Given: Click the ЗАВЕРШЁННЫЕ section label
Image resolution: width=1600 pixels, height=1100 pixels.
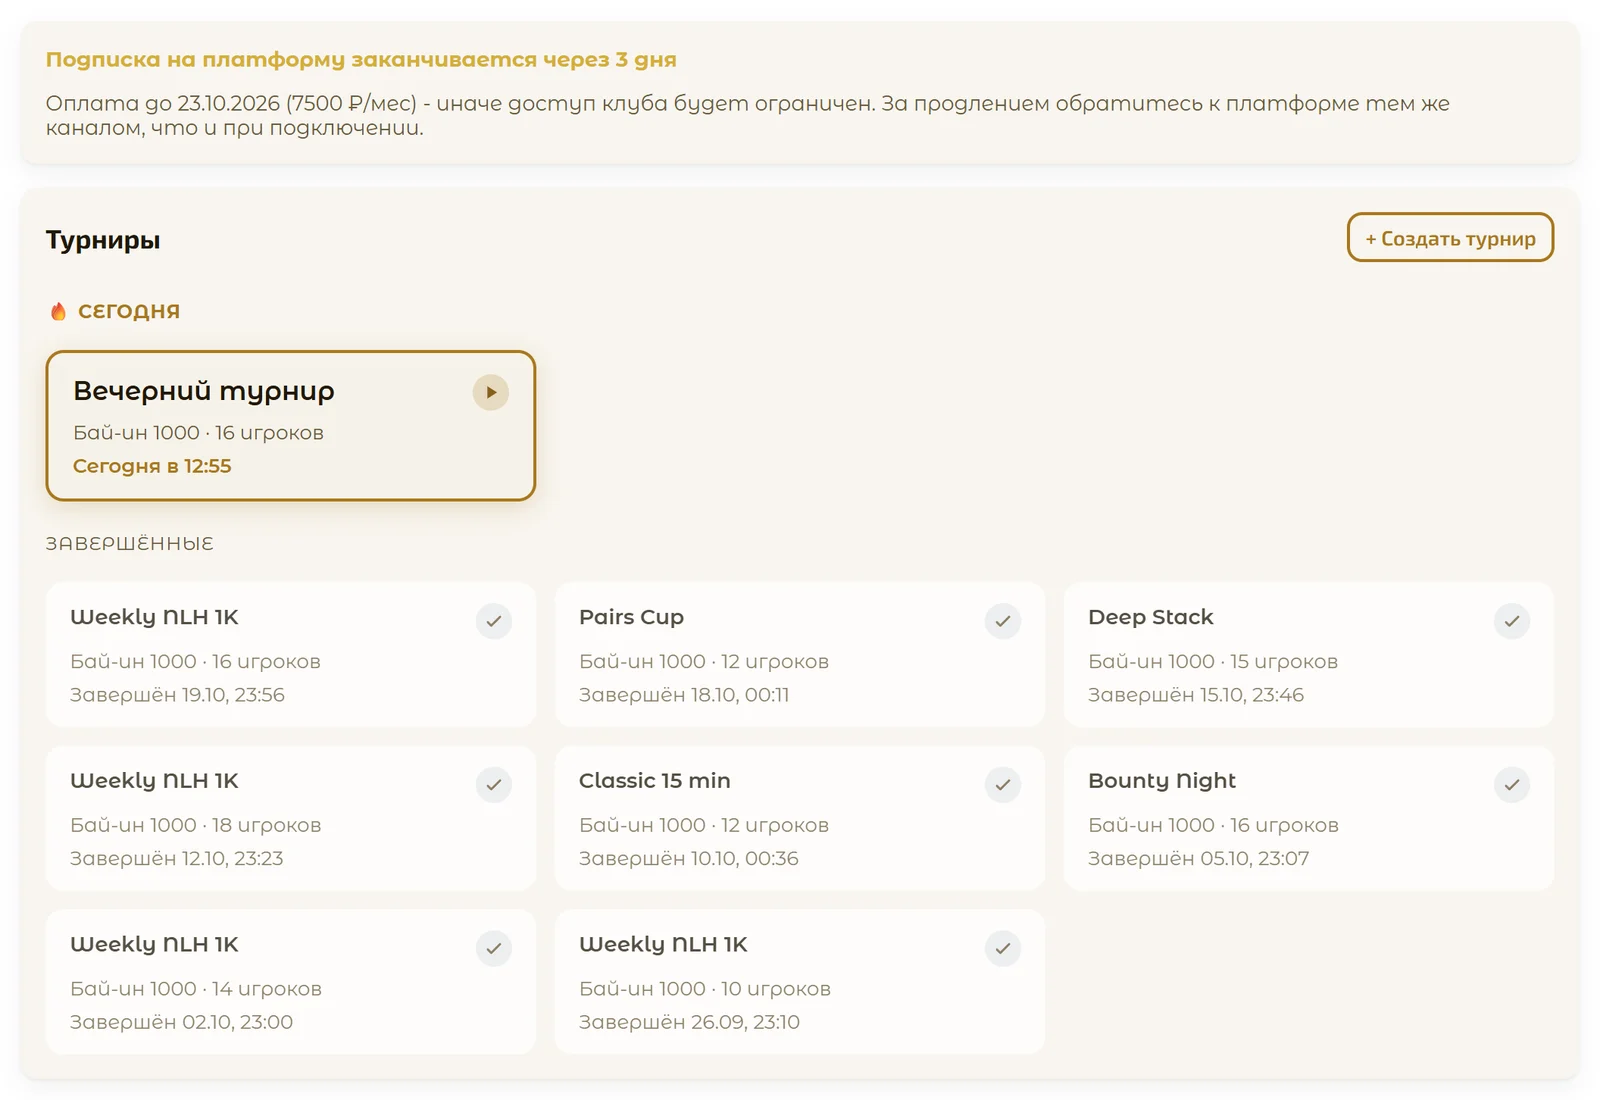Looking at the screenshot, I should tap(130, 544).
